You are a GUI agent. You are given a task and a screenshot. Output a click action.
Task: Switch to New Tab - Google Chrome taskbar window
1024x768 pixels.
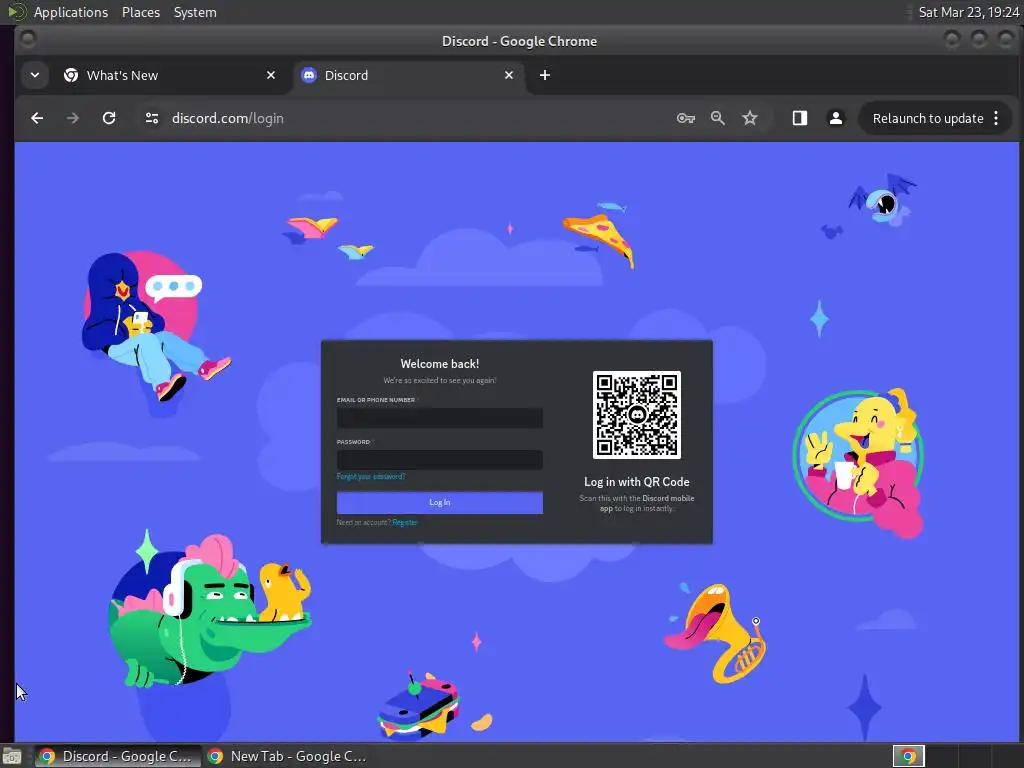coord(287,756)
